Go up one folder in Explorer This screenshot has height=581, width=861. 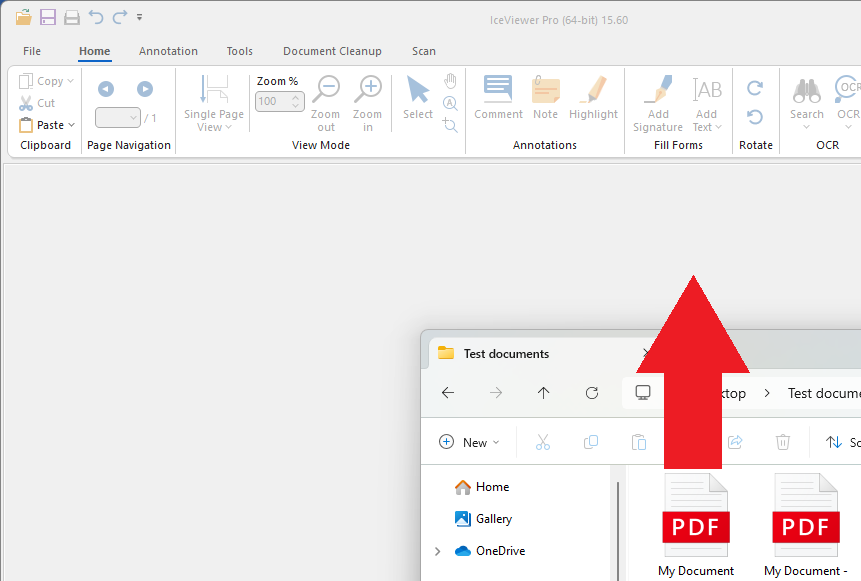(544, 393)
